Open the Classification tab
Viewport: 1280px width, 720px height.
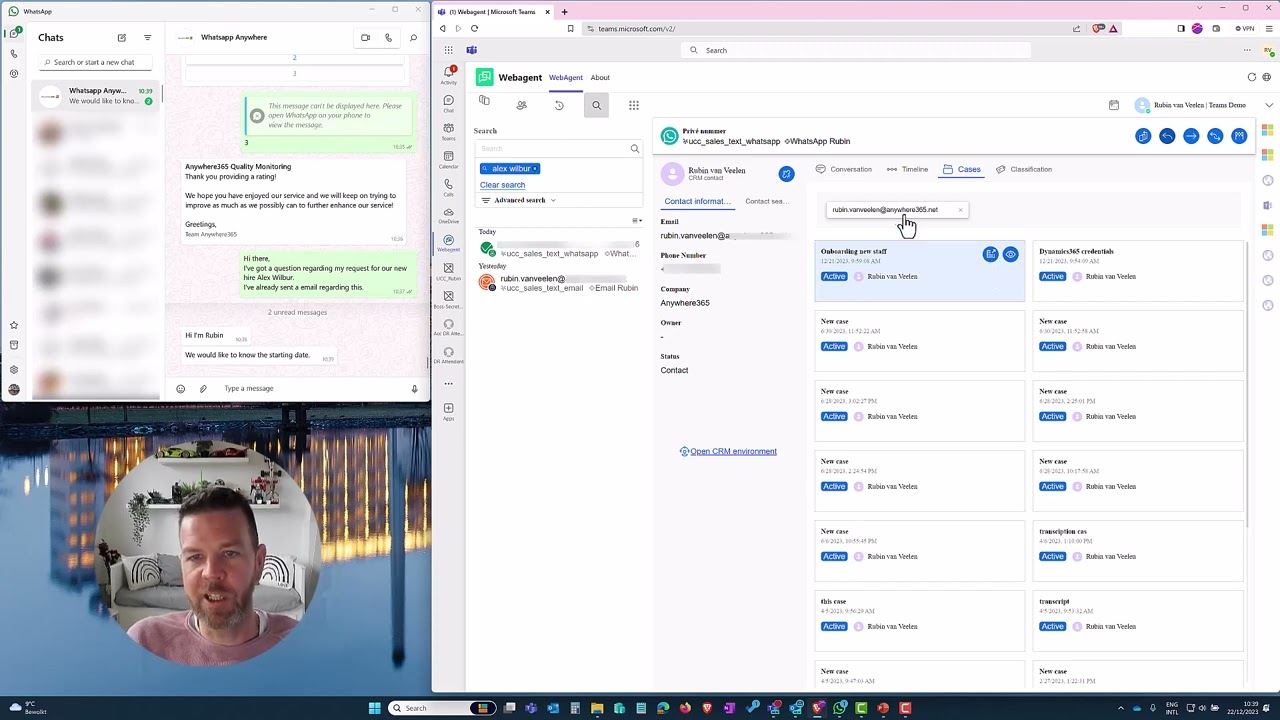coord(1024,169)
